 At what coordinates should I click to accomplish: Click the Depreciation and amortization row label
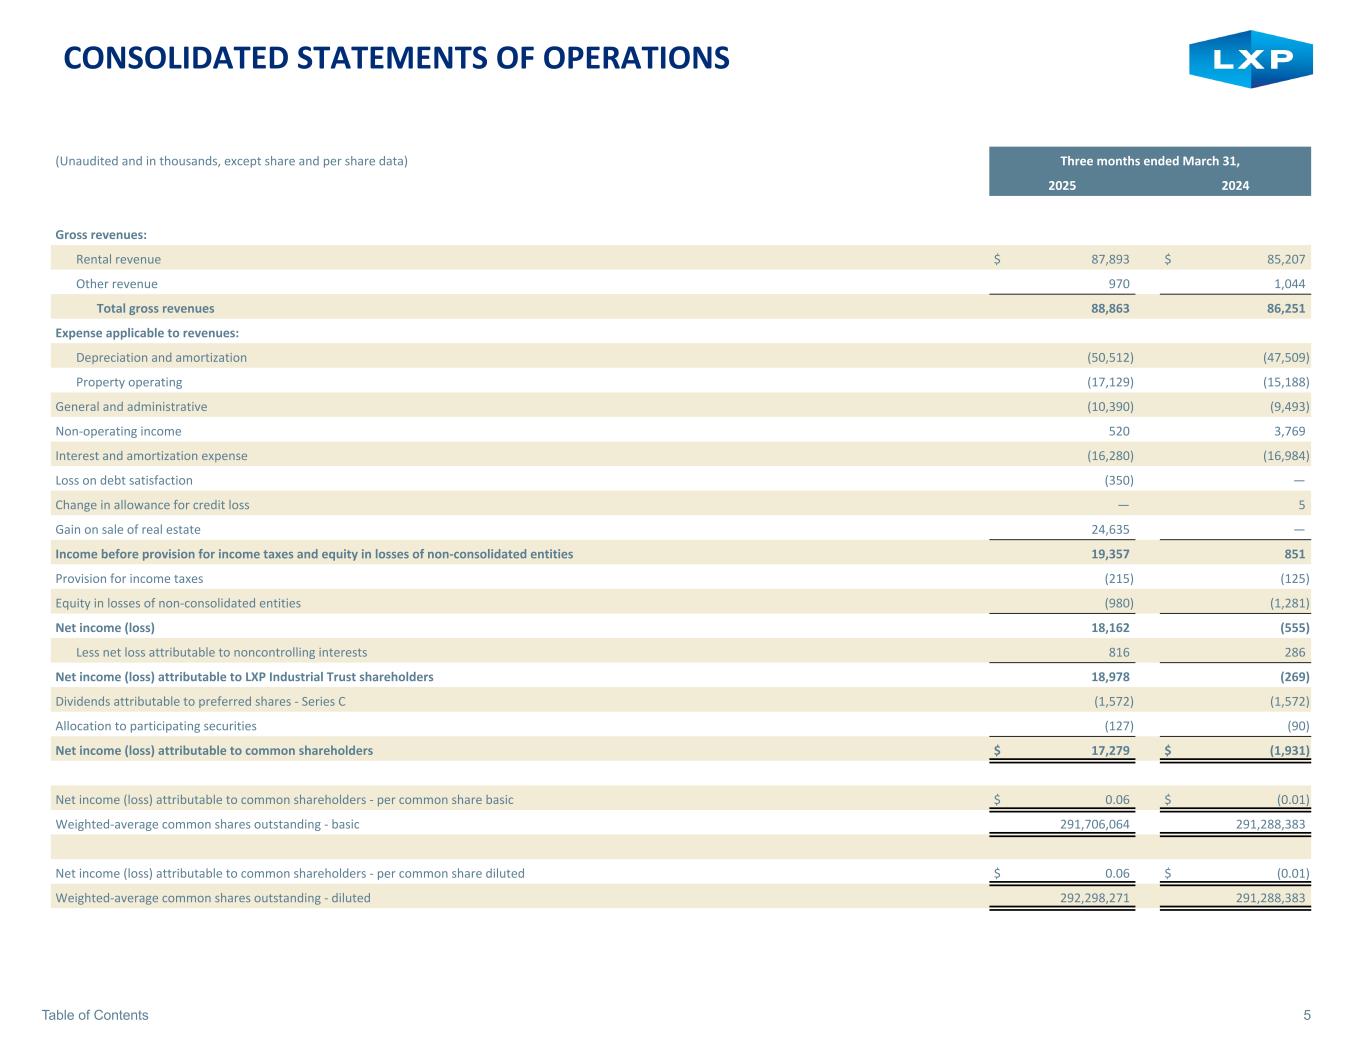tap(161, 357)
